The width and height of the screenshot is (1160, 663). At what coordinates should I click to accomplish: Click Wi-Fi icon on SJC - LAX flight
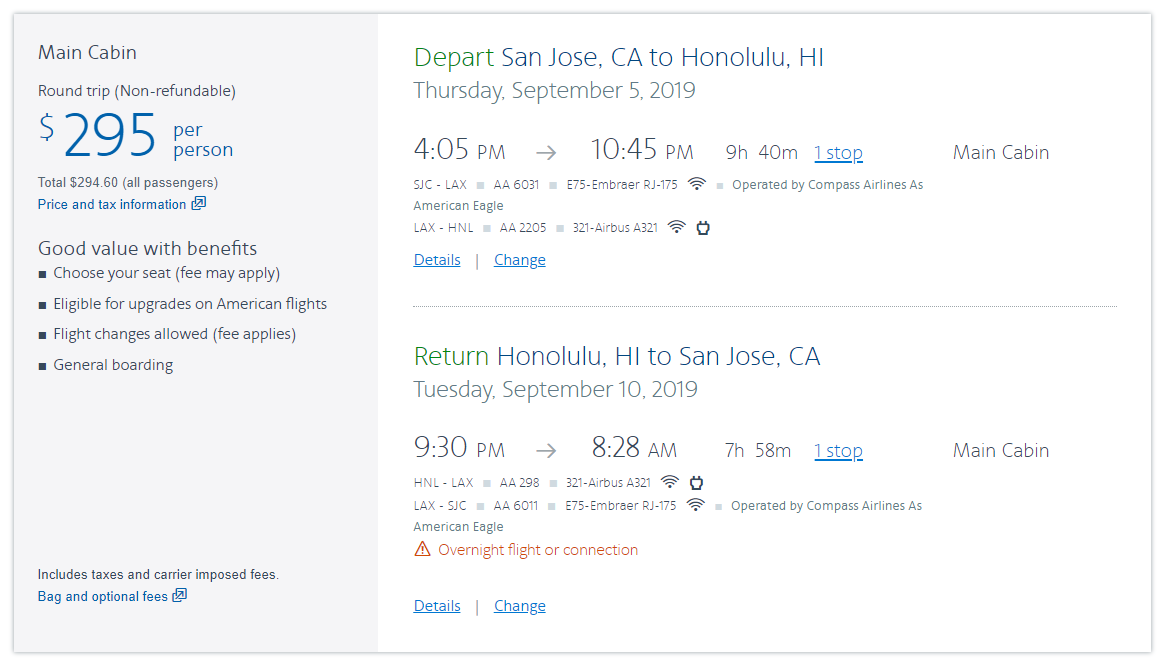pyautogui.click(x=697, y=184)
